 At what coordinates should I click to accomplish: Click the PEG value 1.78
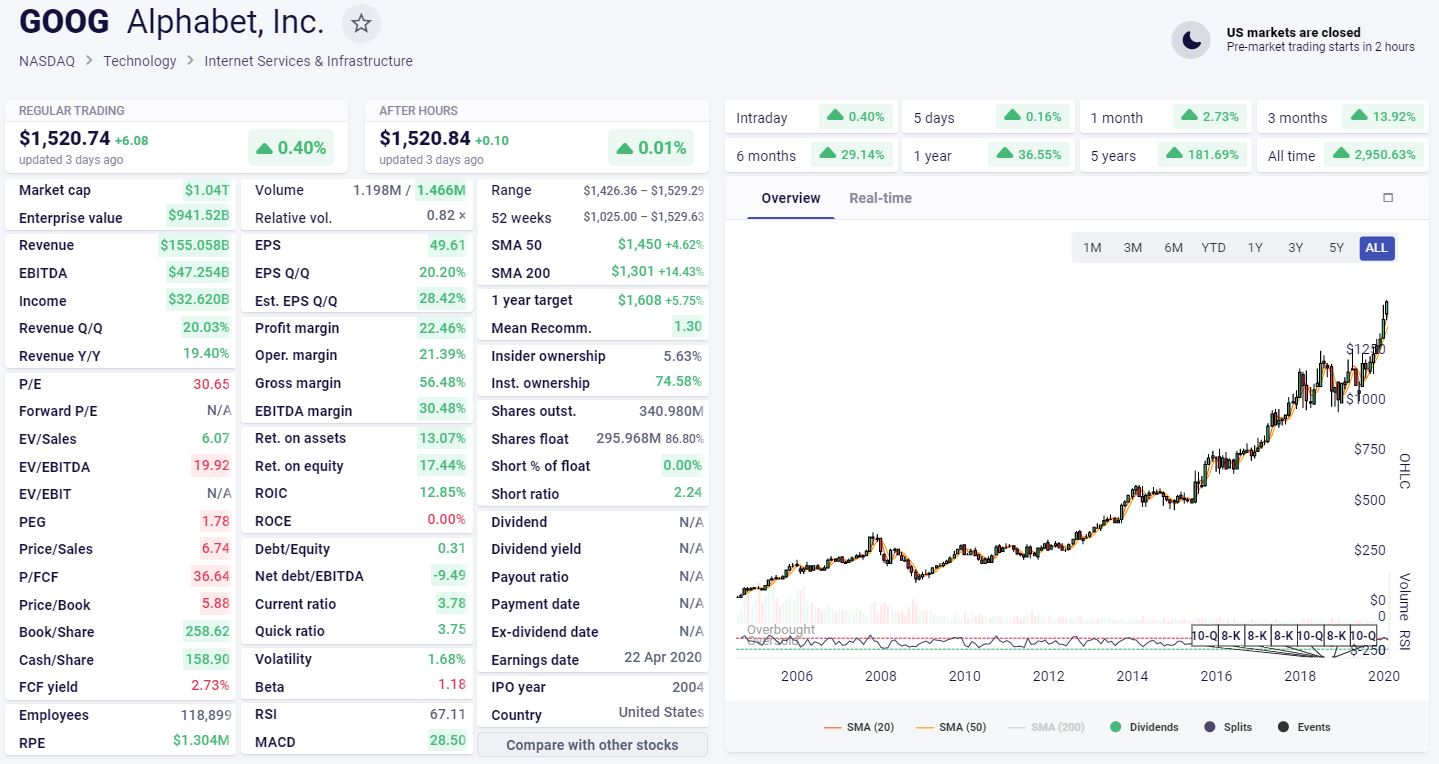(x=215, y=521)
